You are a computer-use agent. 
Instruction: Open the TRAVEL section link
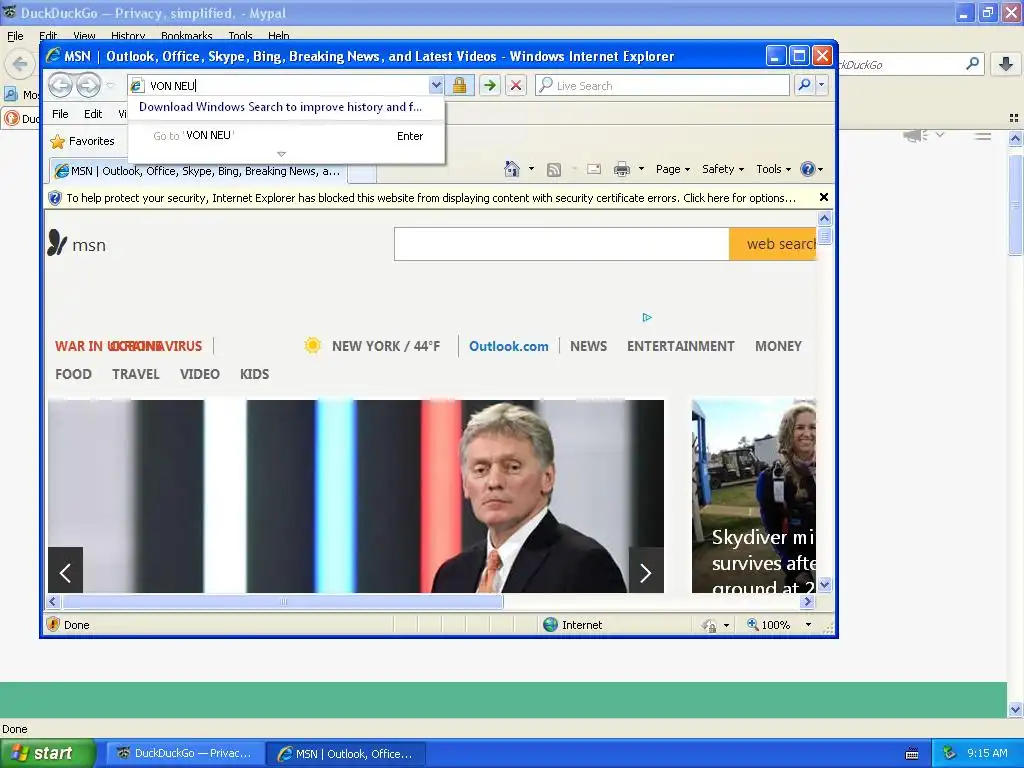tap(136, 374)
